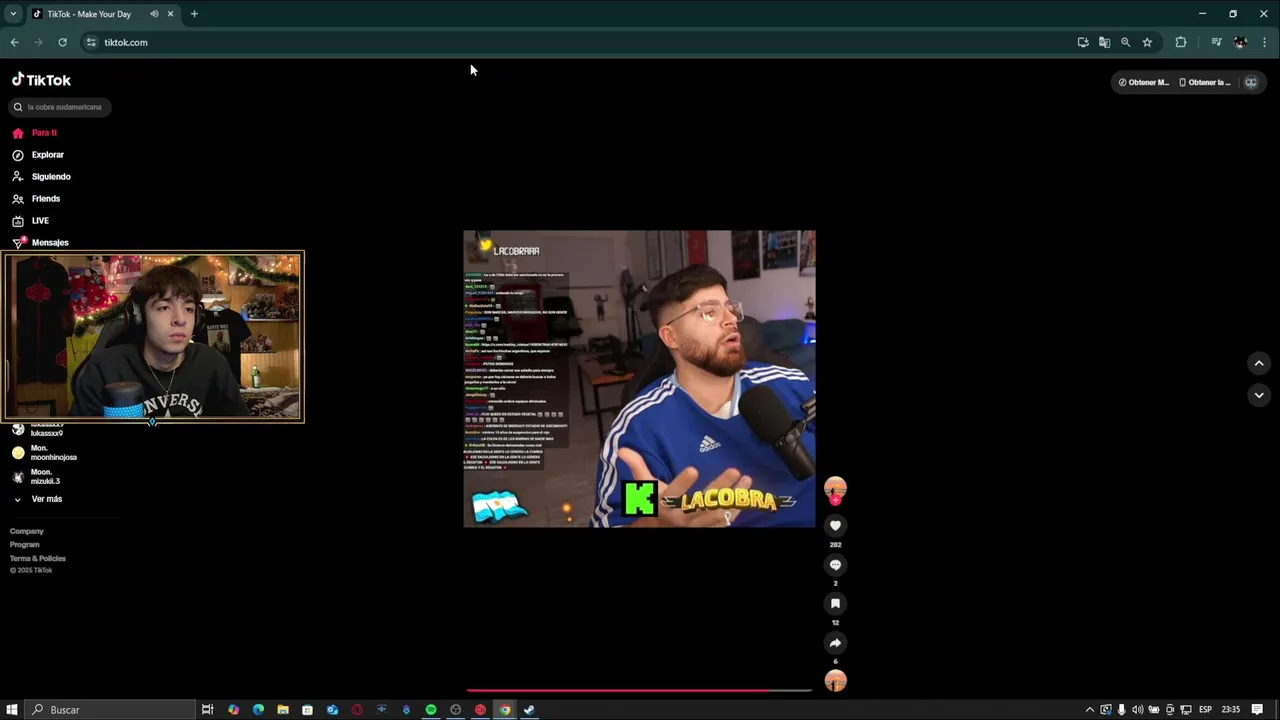Open the mizukii.3 followed account
The height and width of the screenshot is (720, 1280).
click(x=36, y=477)
